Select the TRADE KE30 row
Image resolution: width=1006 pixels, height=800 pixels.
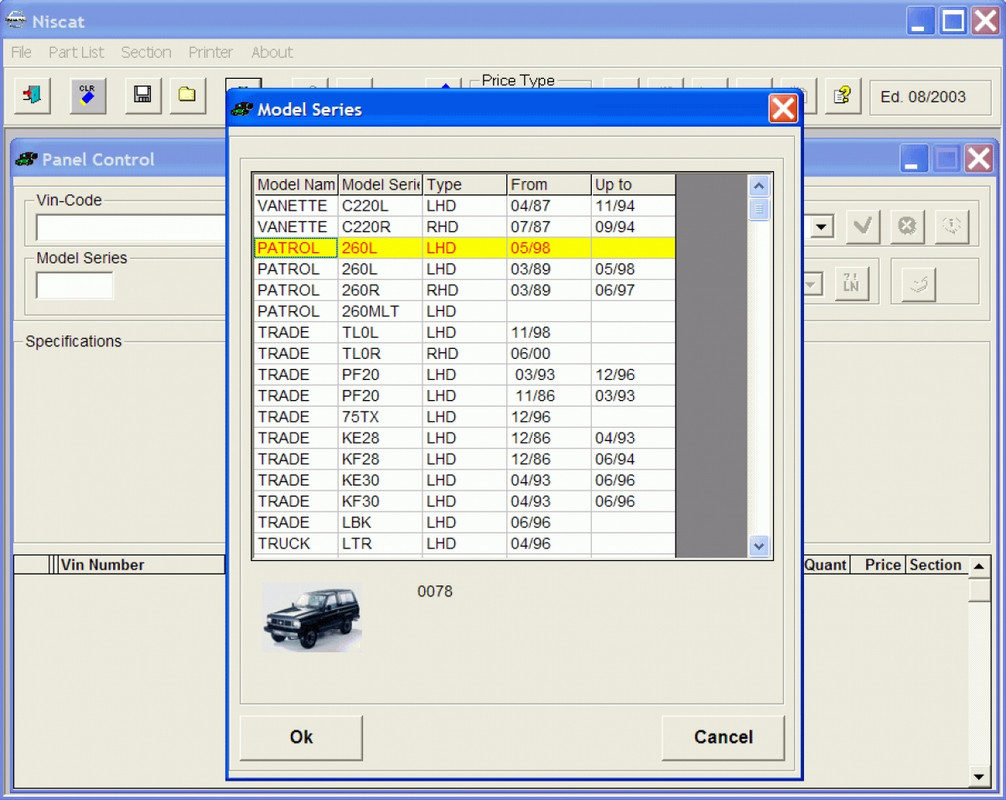(x=465, y=481)
